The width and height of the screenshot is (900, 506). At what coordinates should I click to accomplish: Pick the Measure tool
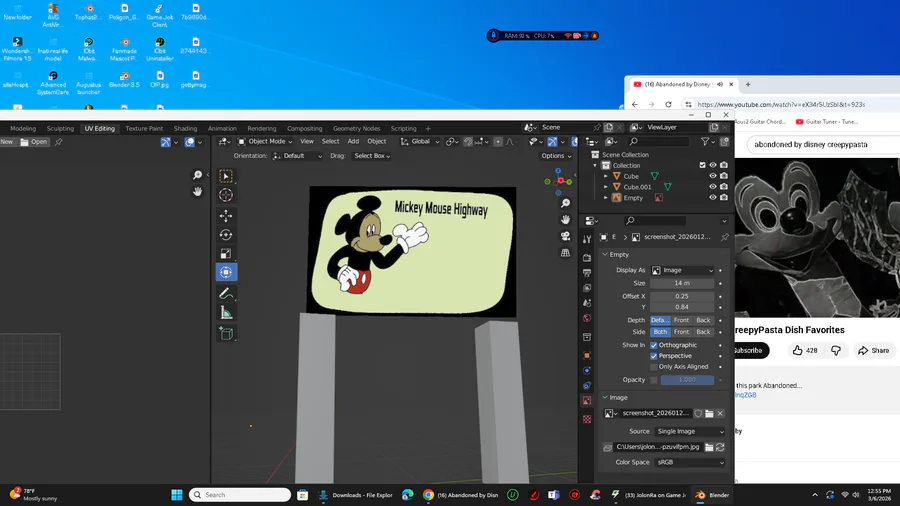pos(226,313)
